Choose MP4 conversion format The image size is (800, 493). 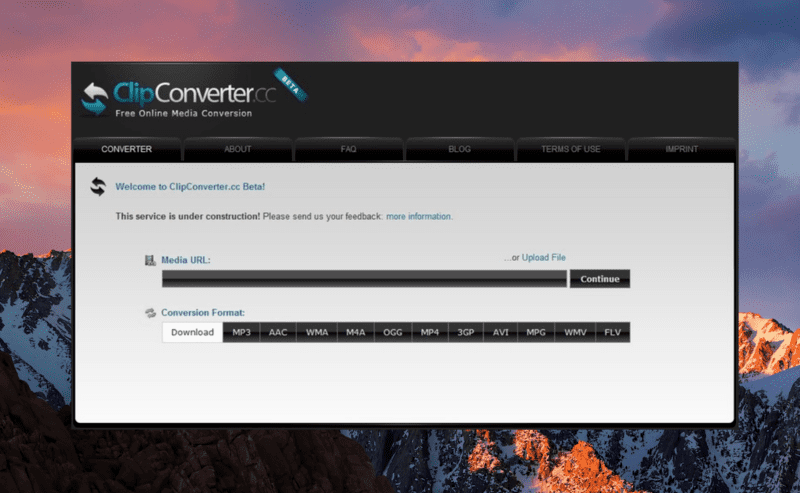click(x=430, y=332)
